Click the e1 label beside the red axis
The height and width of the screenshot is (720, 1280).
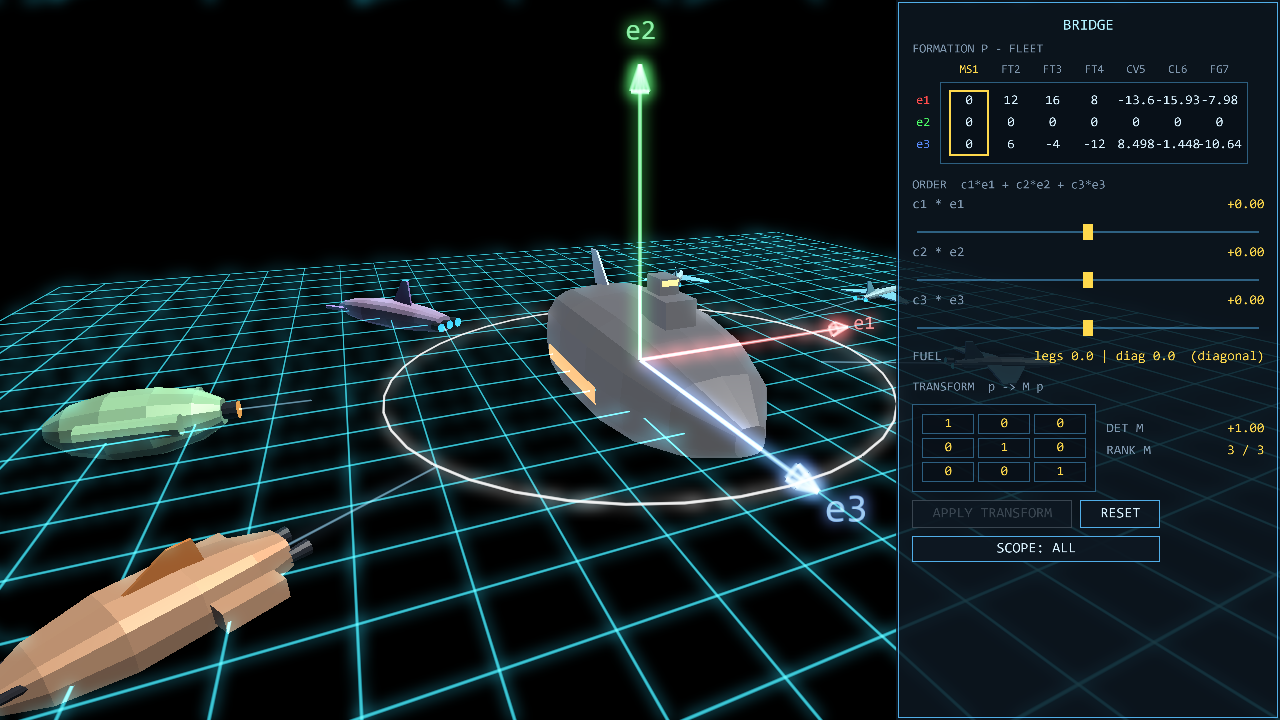863,323
